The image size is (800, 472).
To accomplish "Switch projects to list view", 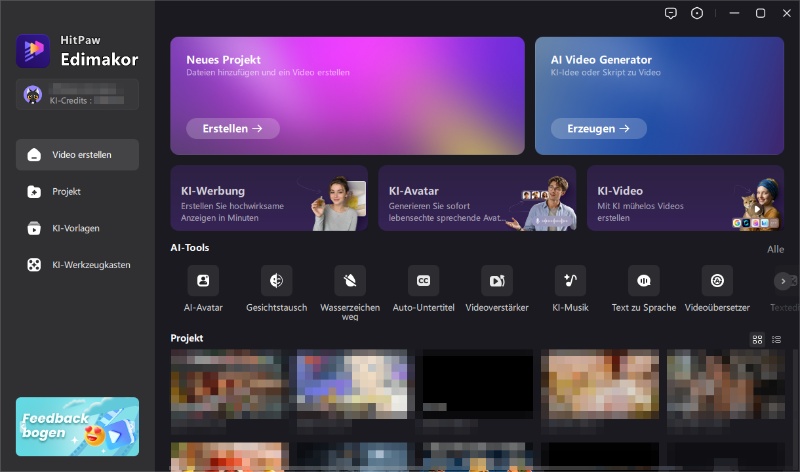I will [777, 339].
